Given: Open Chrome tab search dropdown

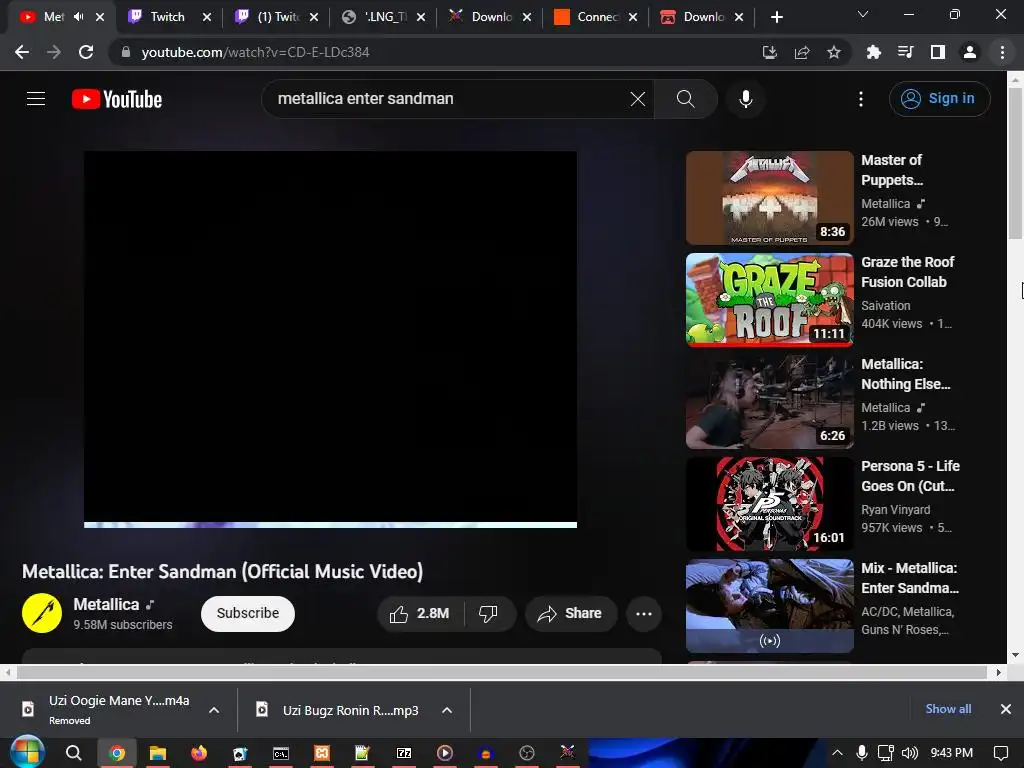Looking at the screenshot, I should click(863, 14).
